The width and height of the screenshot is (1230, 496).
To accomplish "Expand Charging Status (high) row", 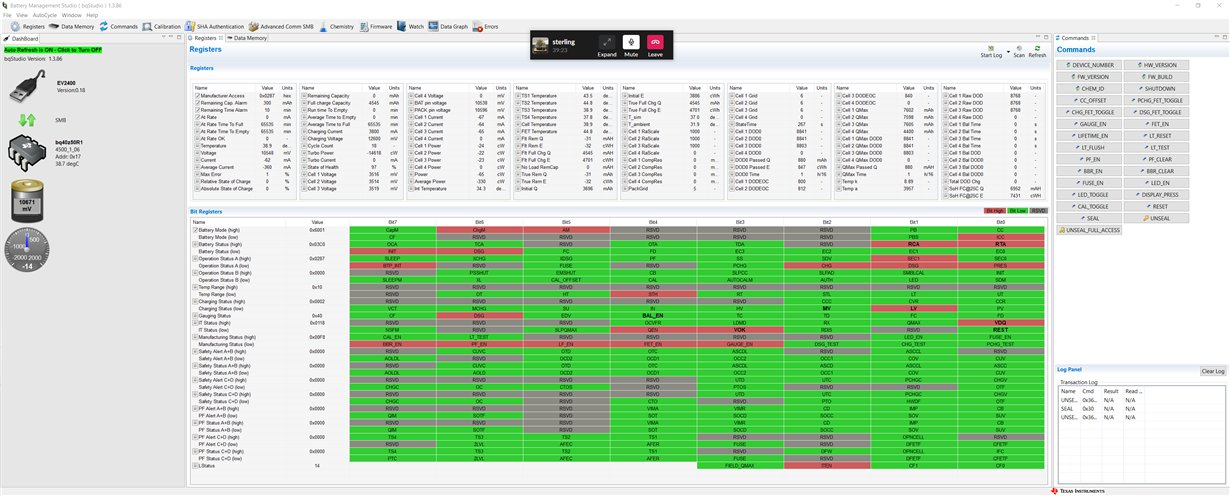I will pyautogui.click(x=194, y=301).
